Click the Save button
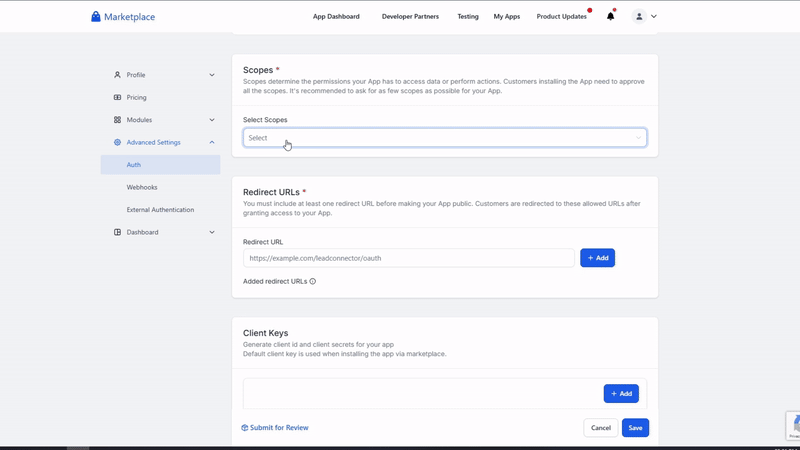 (x=635, y=428)
